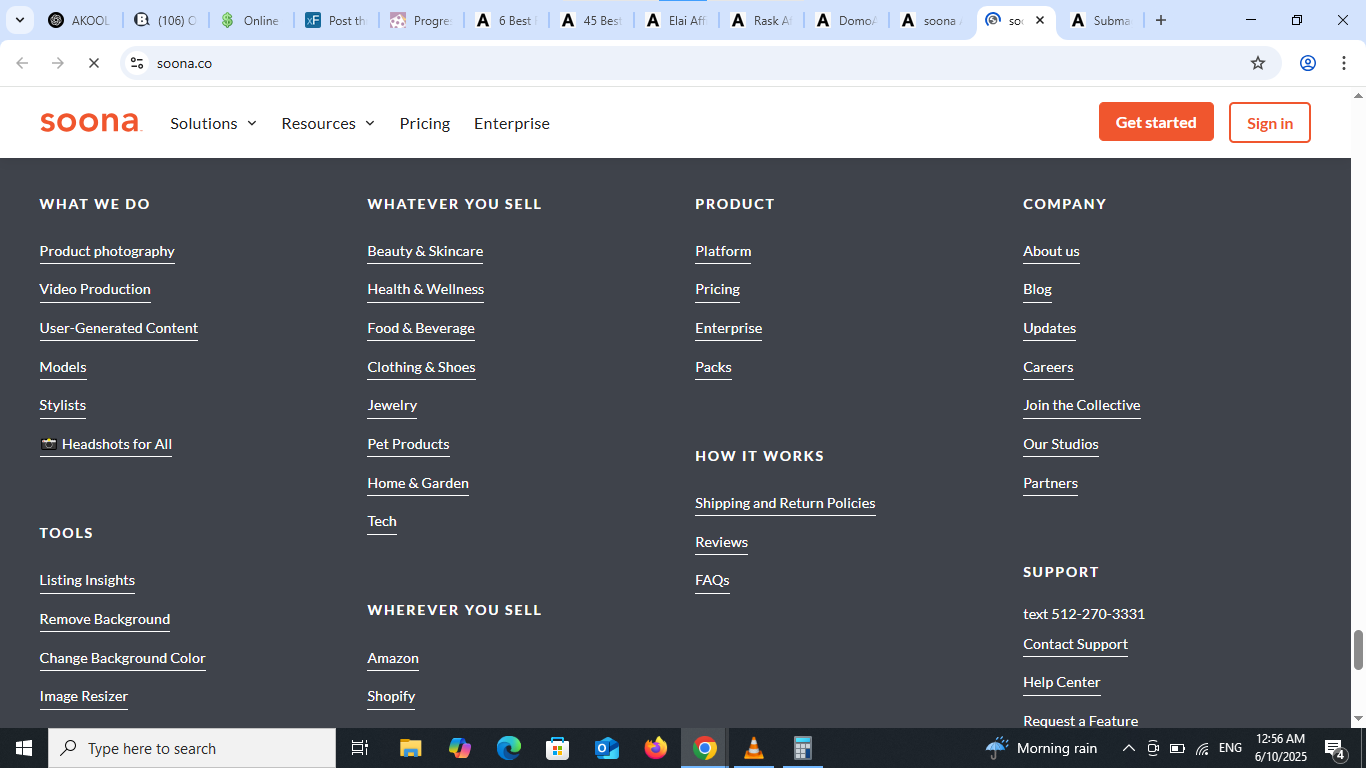This screenshot has height=768, width=1366.
Task: Open the Join the Collective link
Action: click(1082, 405)
